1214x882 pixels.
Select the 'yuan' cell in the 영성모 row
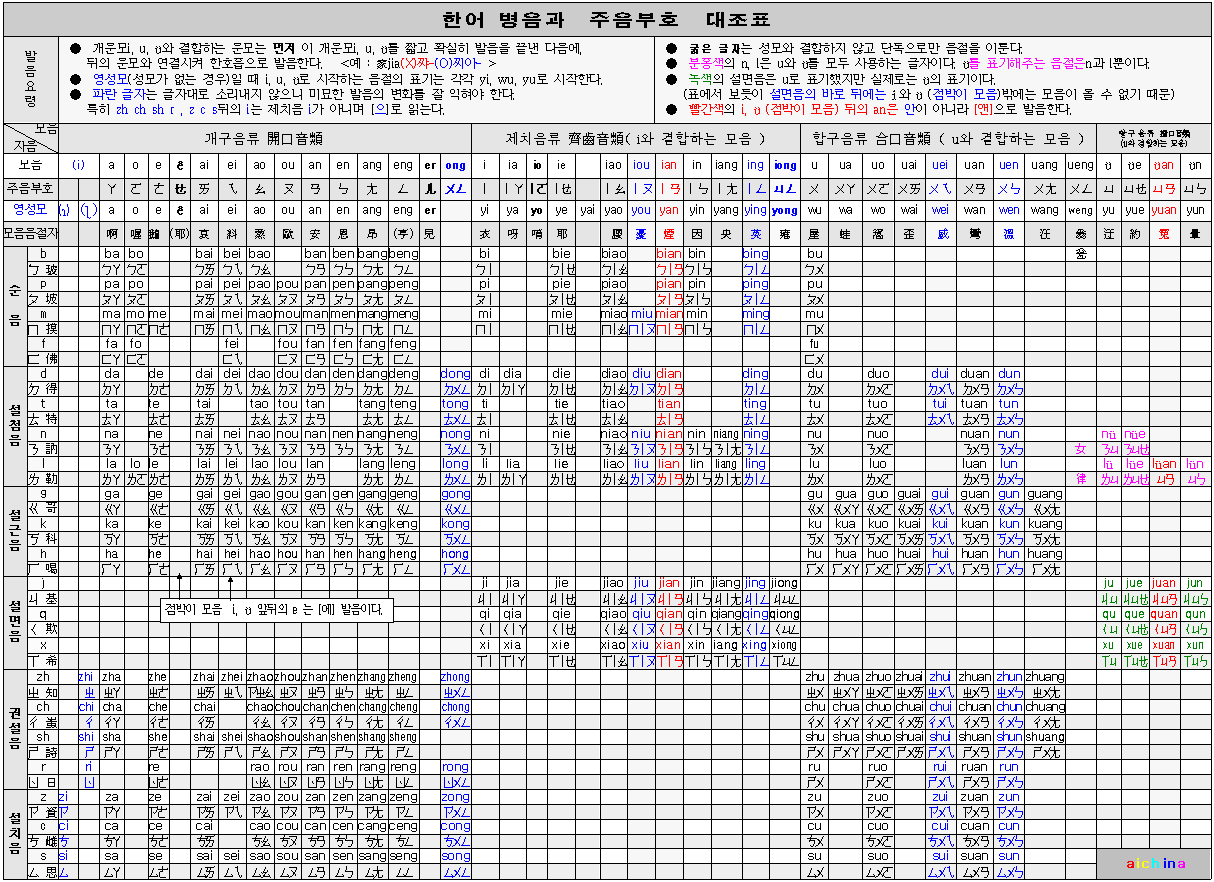click(1164, 210)
